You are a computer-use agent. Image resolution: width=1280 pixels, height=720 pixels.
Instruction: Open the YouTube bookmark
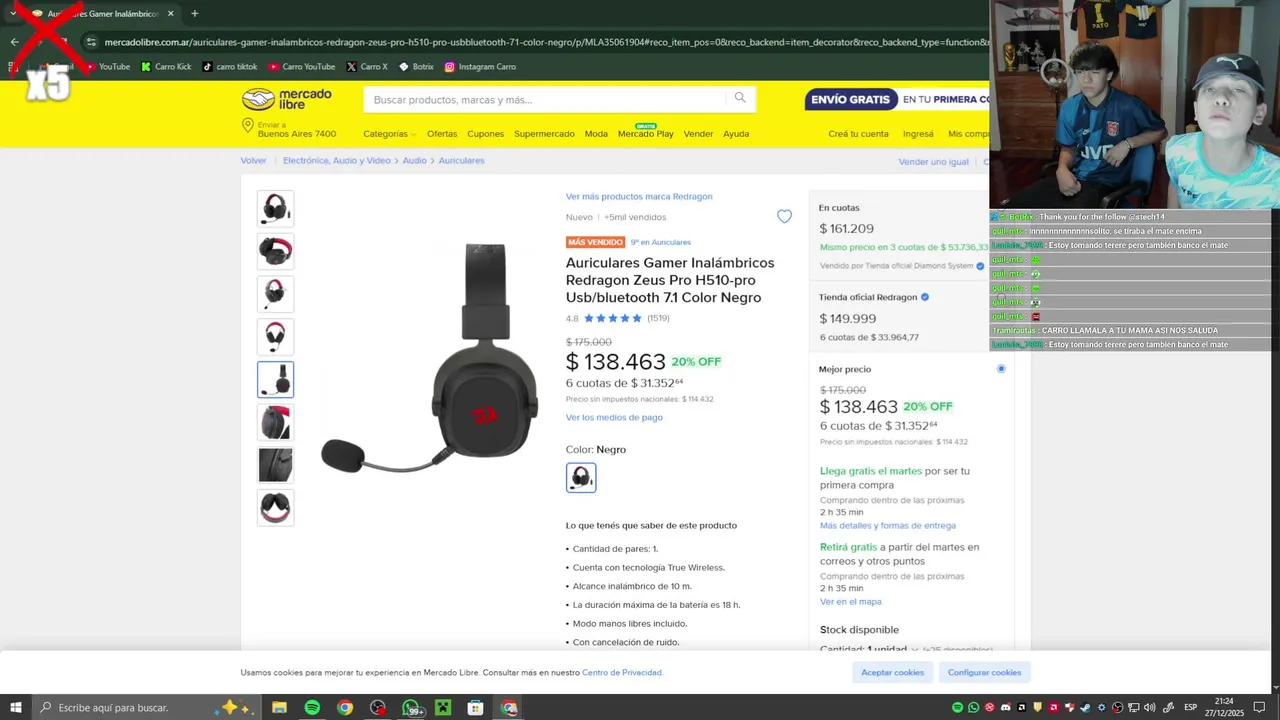(109, 67)
